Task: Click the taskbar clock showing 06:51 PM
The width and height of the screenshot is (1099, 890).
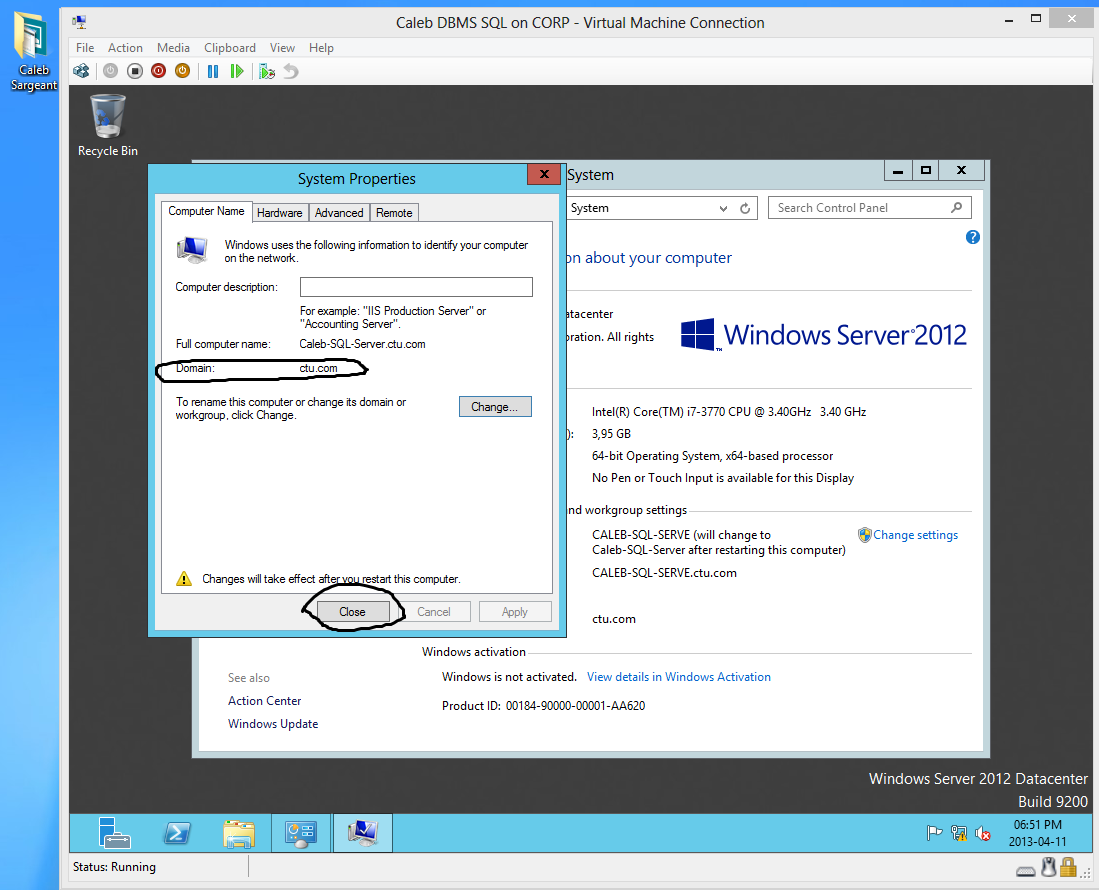Action: (x=1037, y=833)
